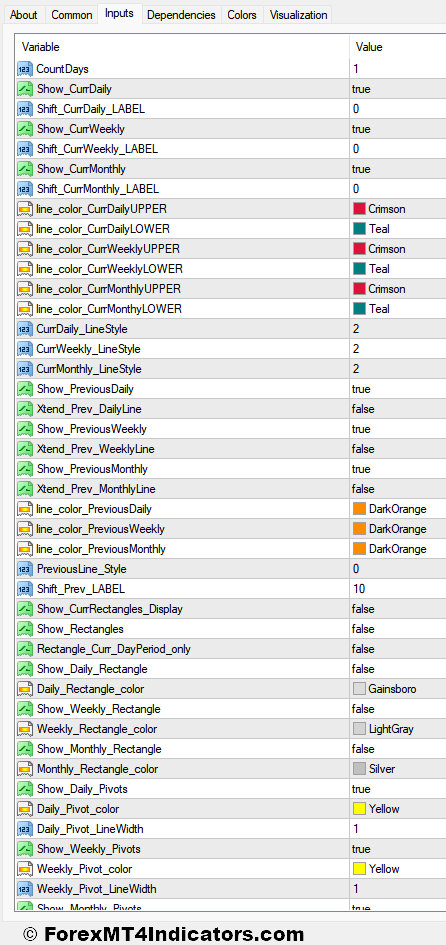Click the color-type icon beside Weekly_Pivot_color
Image resolution: width=446 pixels, height=945 pixels.
point(25,868)
